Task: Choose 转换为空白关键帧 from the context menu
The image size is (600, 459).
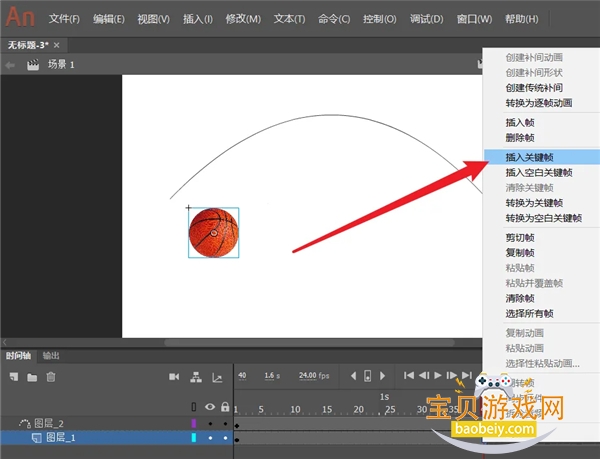Action: (542, 218)
